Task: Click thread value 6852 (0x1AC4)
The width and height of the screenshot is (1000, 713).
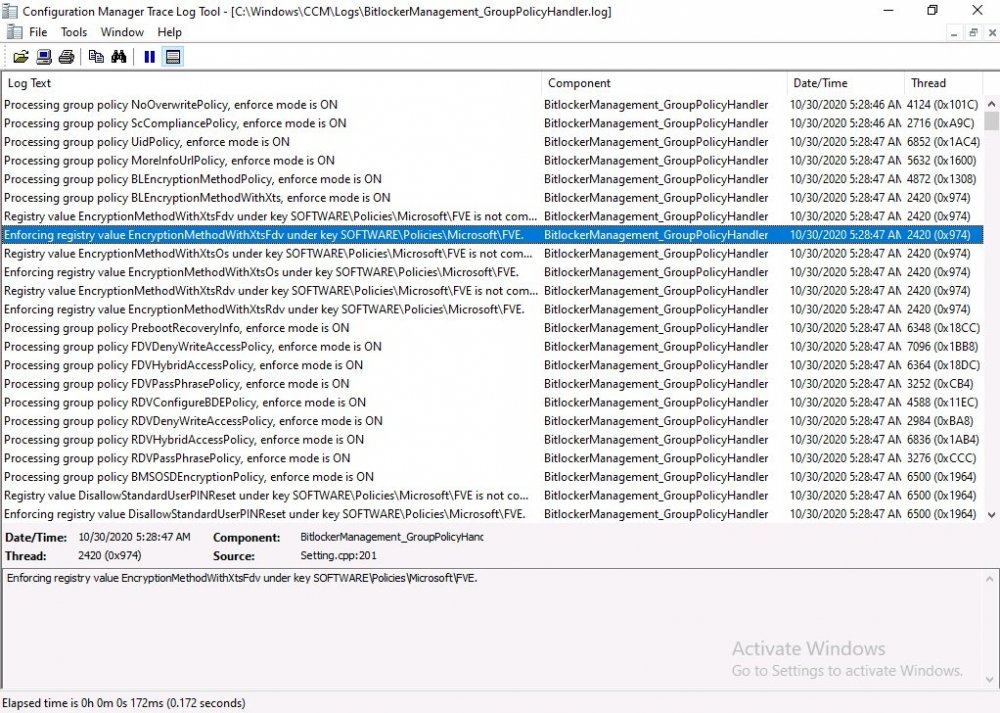Action: pyautogui.click(x=943, y=142)
